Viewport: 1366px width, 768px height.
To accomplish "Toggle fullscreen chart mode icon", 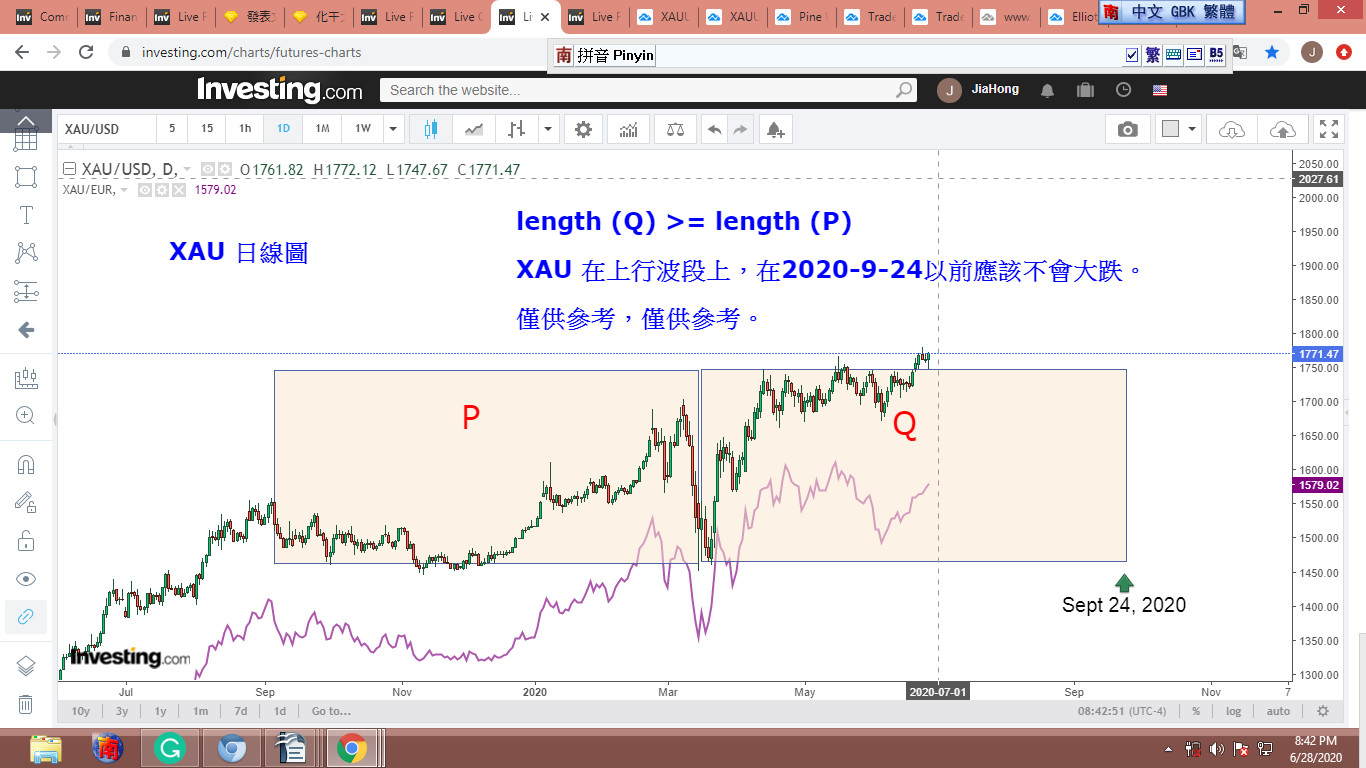I will coord(1328,129).
